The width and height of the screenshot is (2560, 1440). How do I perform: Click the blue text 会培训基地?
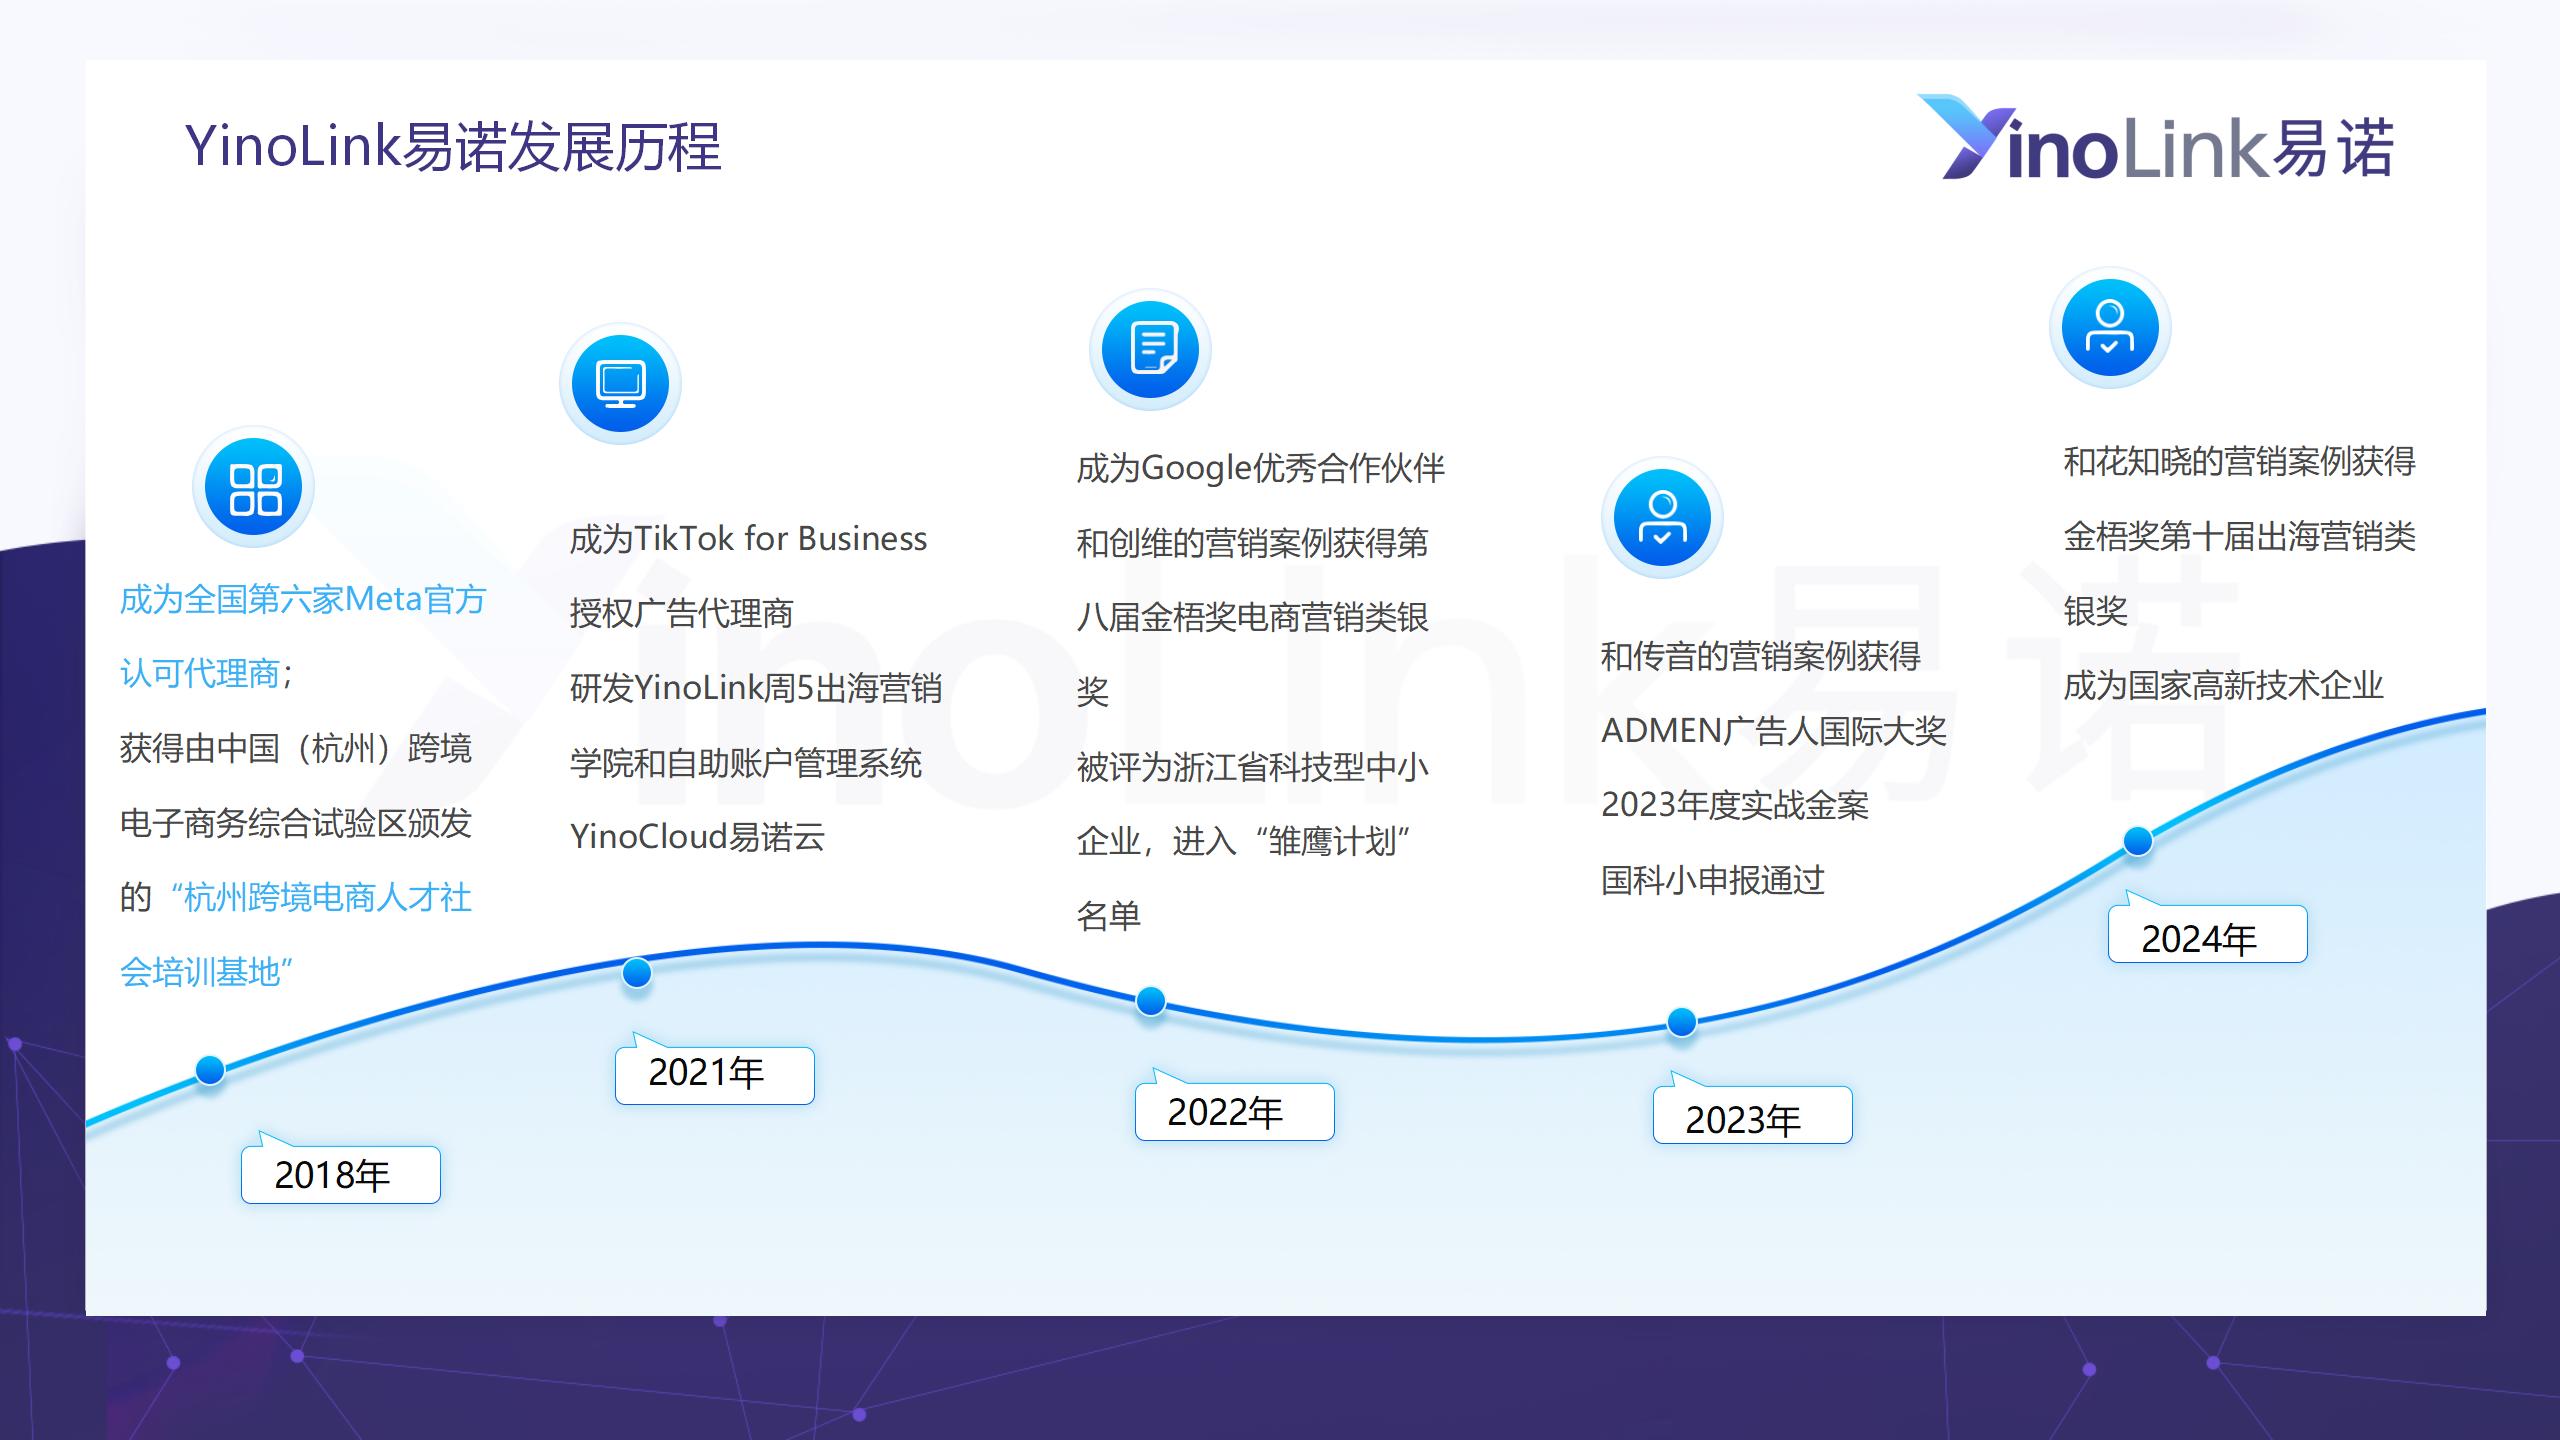200,972
